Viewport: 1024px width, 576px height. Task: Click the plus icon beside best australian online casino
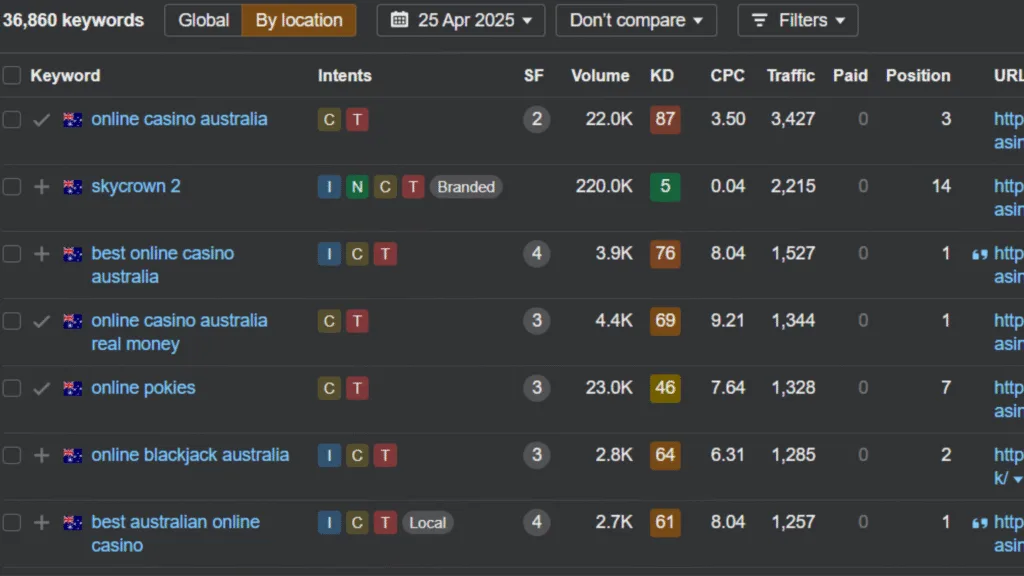41,522
